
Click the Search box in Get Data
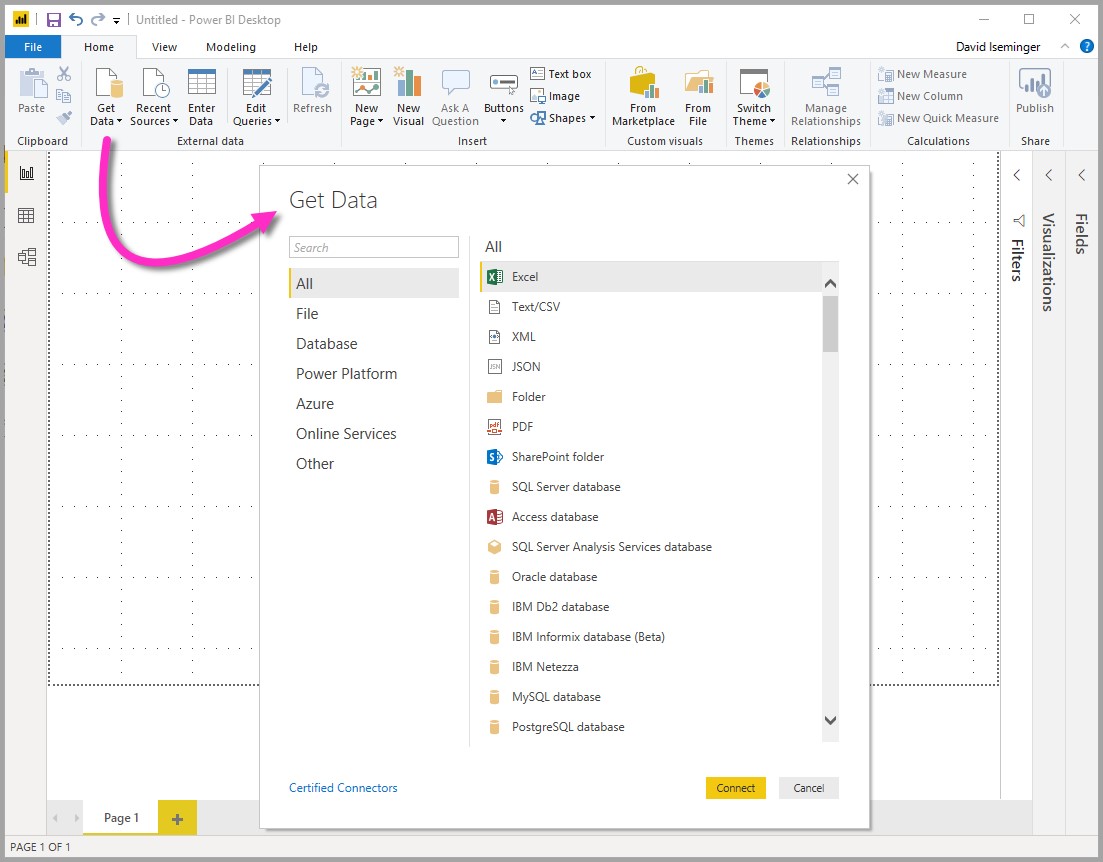(x=373, y=247)
